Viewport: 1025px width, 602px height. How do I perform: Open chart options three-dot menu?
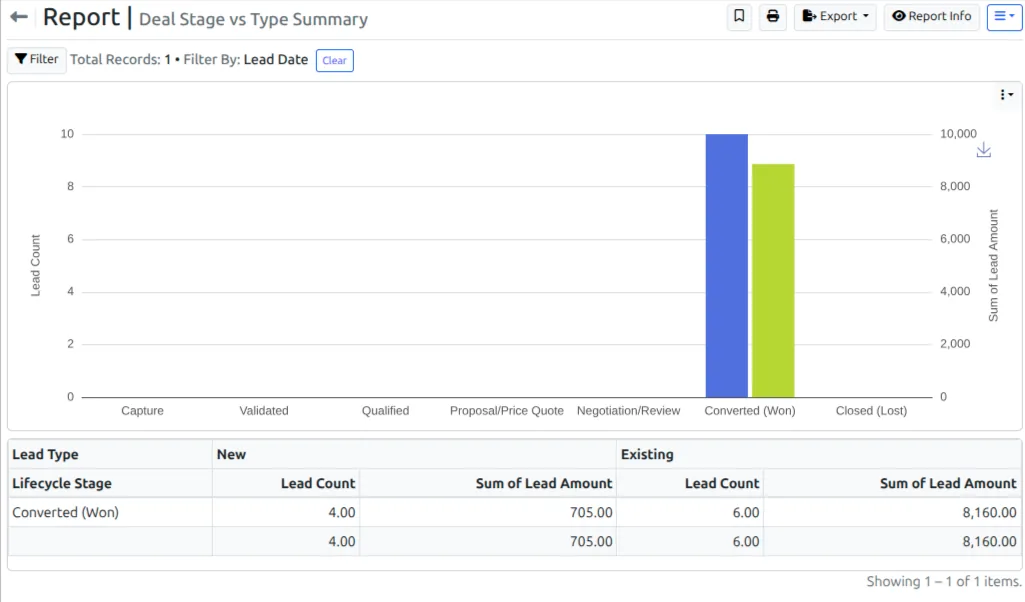(1006, 95)
